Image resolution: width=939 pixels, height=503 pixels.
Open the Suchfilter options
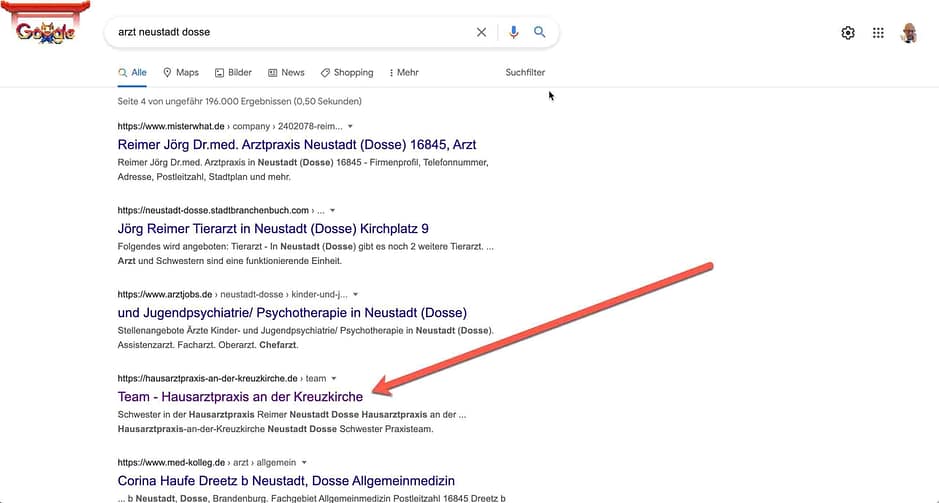tap(525, 73)
